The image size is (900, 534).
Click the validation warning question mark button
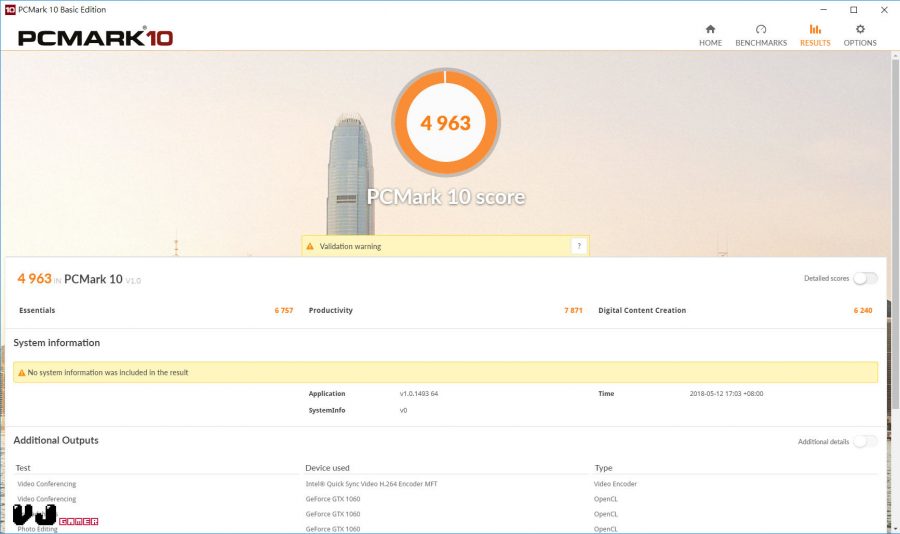pyautogui.click(x=579, y=246)
